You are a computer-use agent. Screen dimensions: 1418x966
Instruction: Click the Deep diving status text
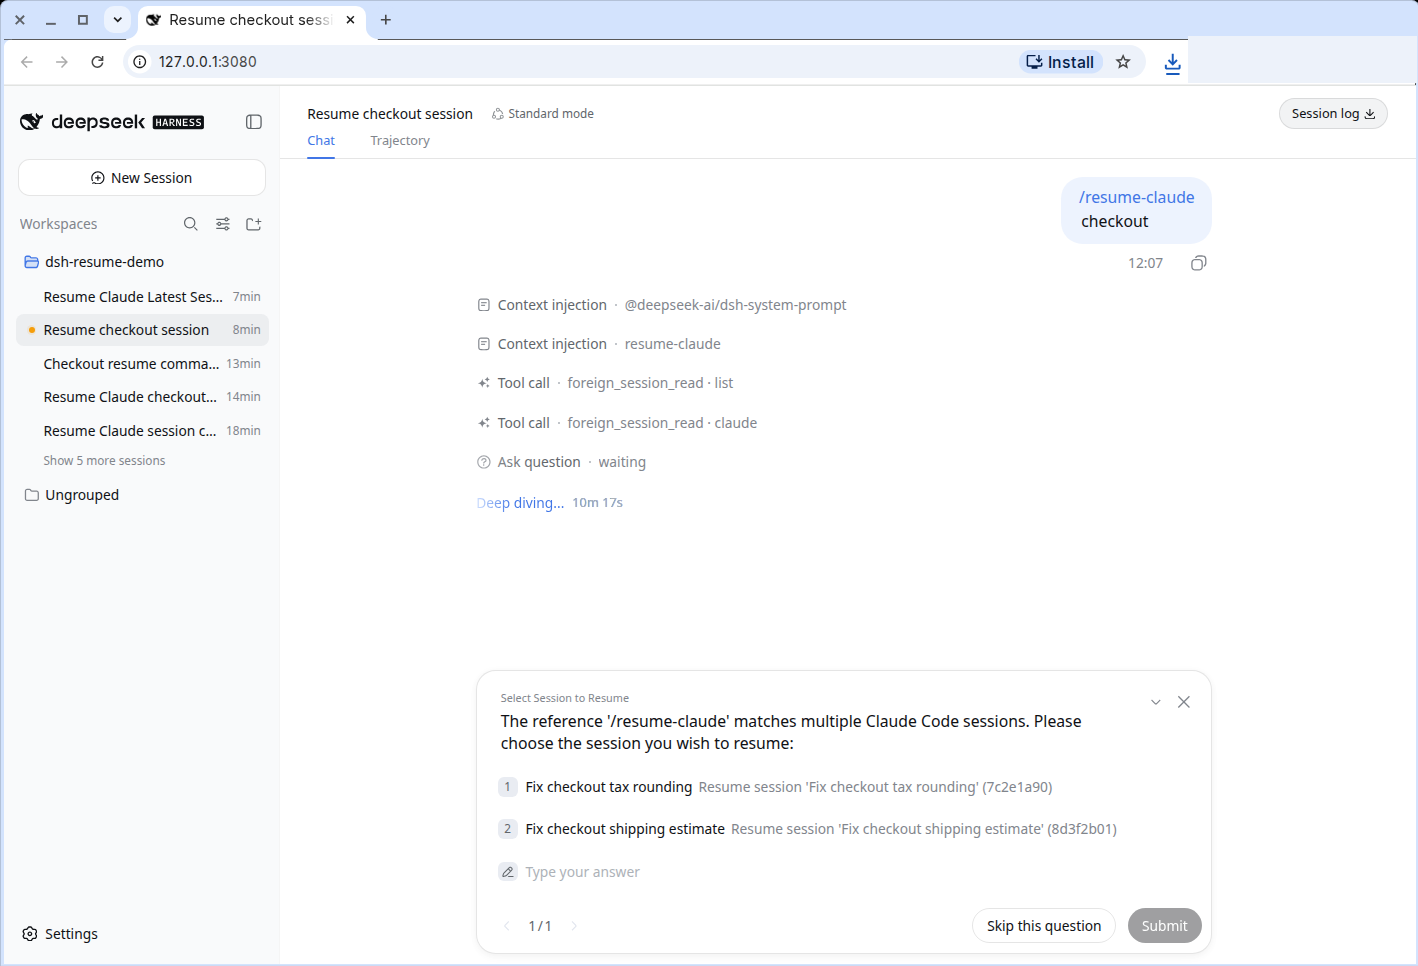(520, 503)
